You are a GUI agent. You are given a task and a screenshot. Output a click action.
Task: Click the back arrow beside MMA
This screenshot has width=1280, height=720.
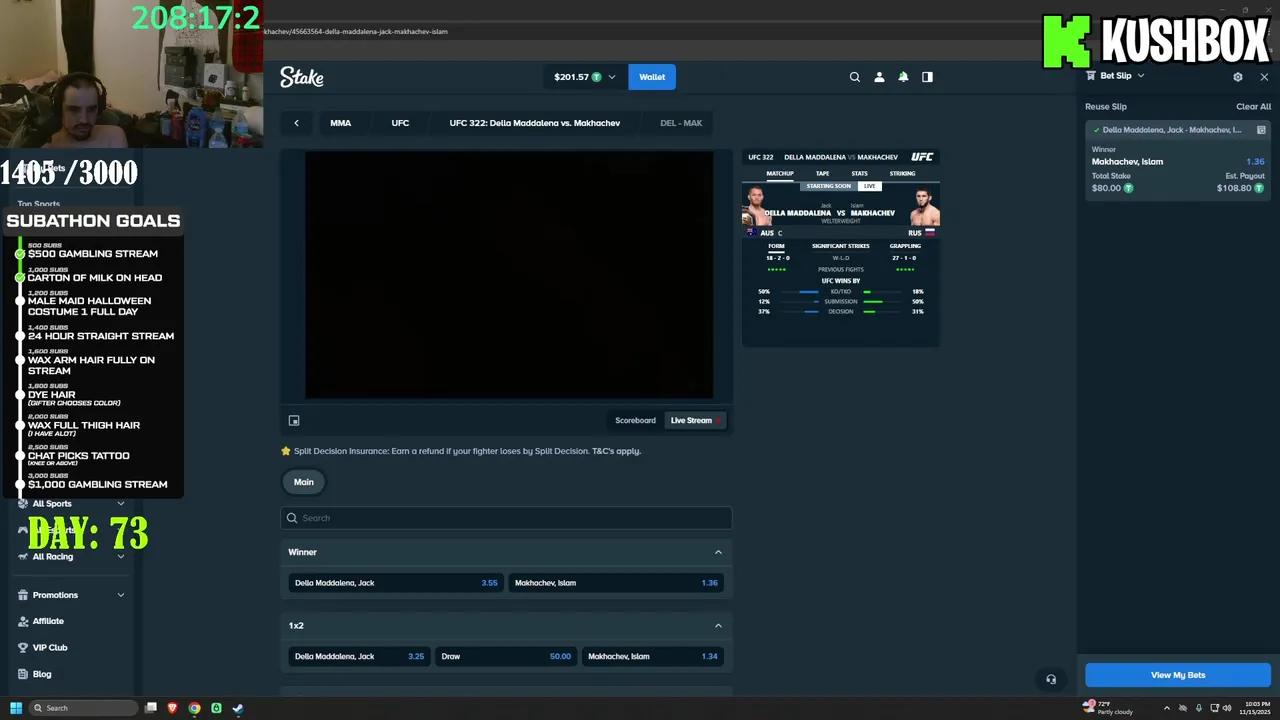click(x=296, y=123)
